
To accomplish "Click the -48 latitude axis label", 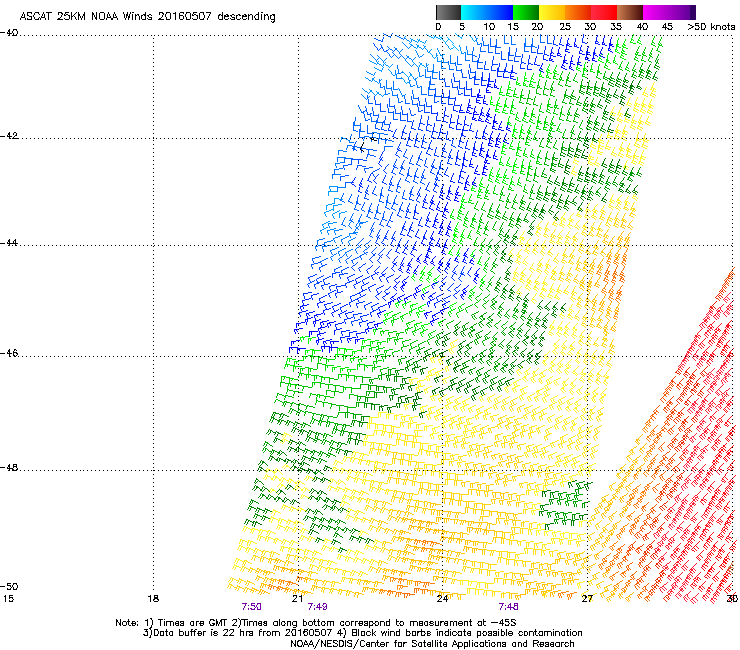I will point(9,467).
